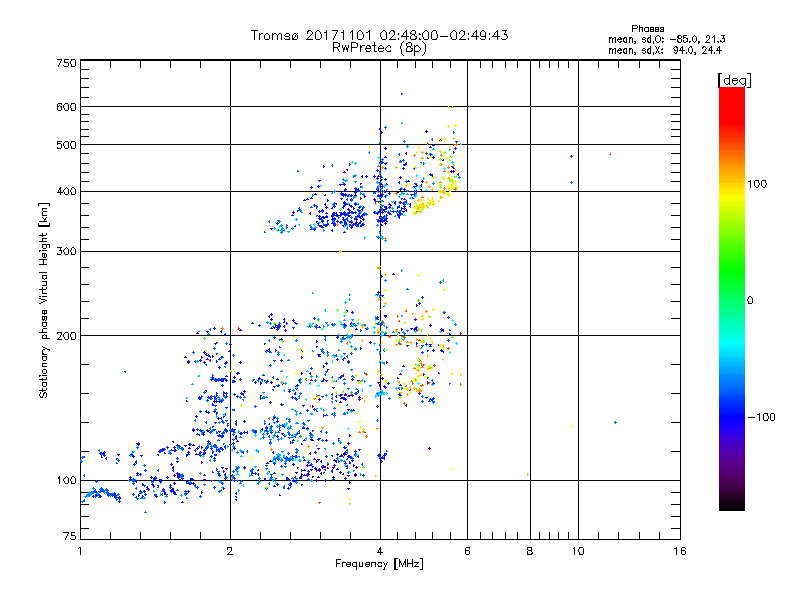Click the x-axis '4' tick label
Screen dimensions: 800x600
pyautogui.click(x=380, y=551)
